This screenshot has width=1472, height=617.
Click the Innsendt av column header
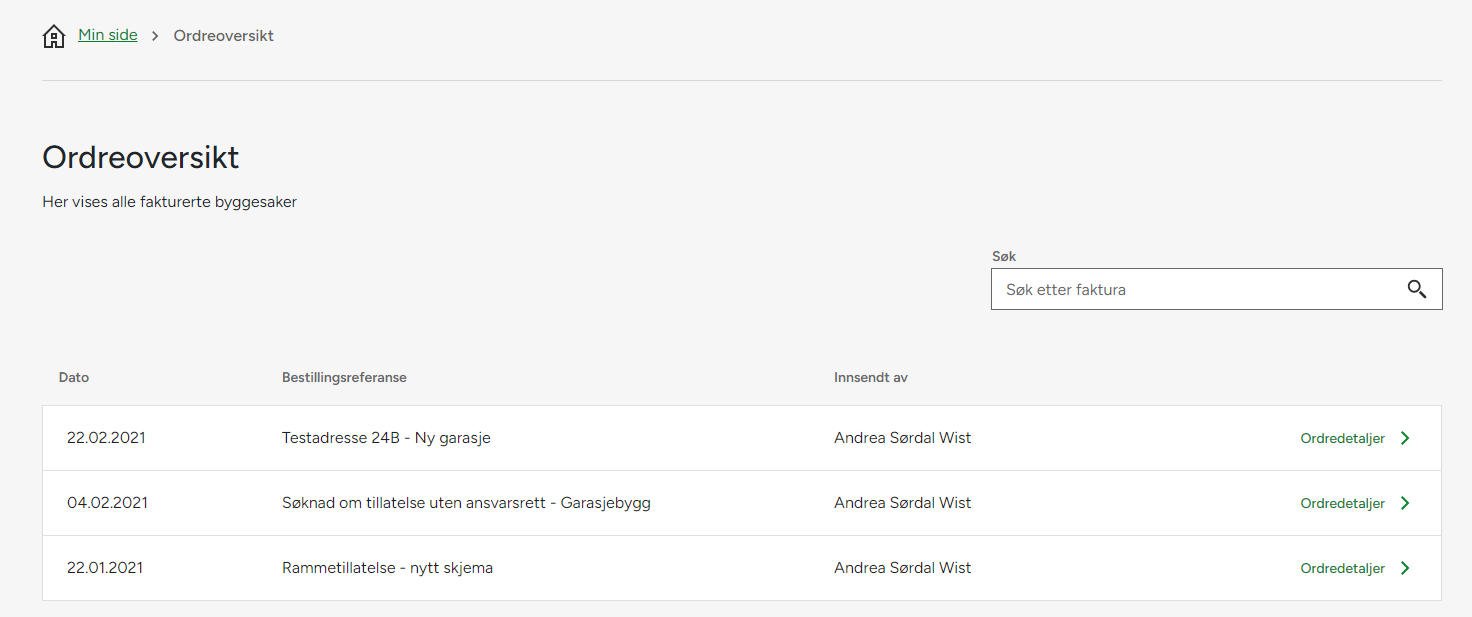coord(870,377)
